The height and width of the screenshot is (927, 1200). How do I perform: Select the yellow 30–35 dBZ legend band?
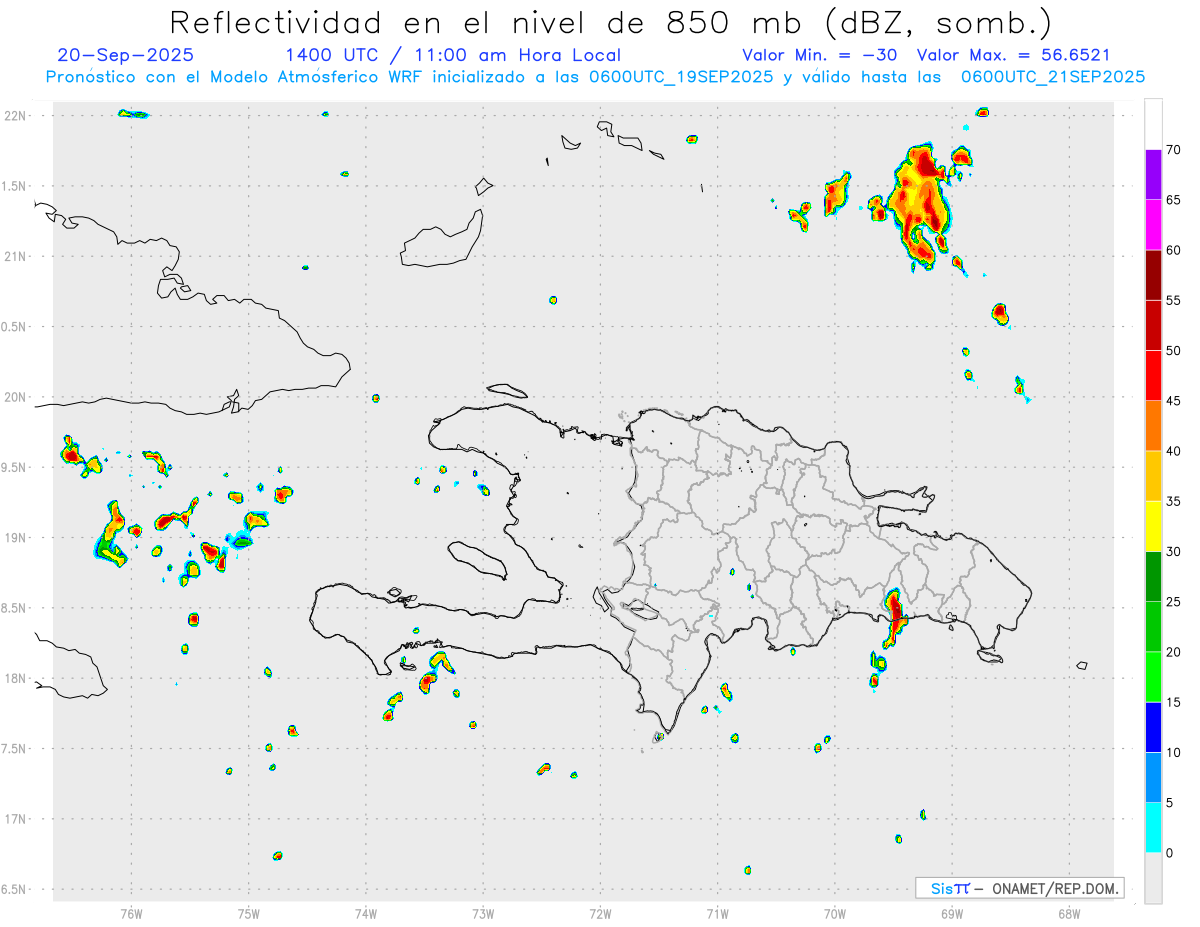click(x=1153, y=526)
